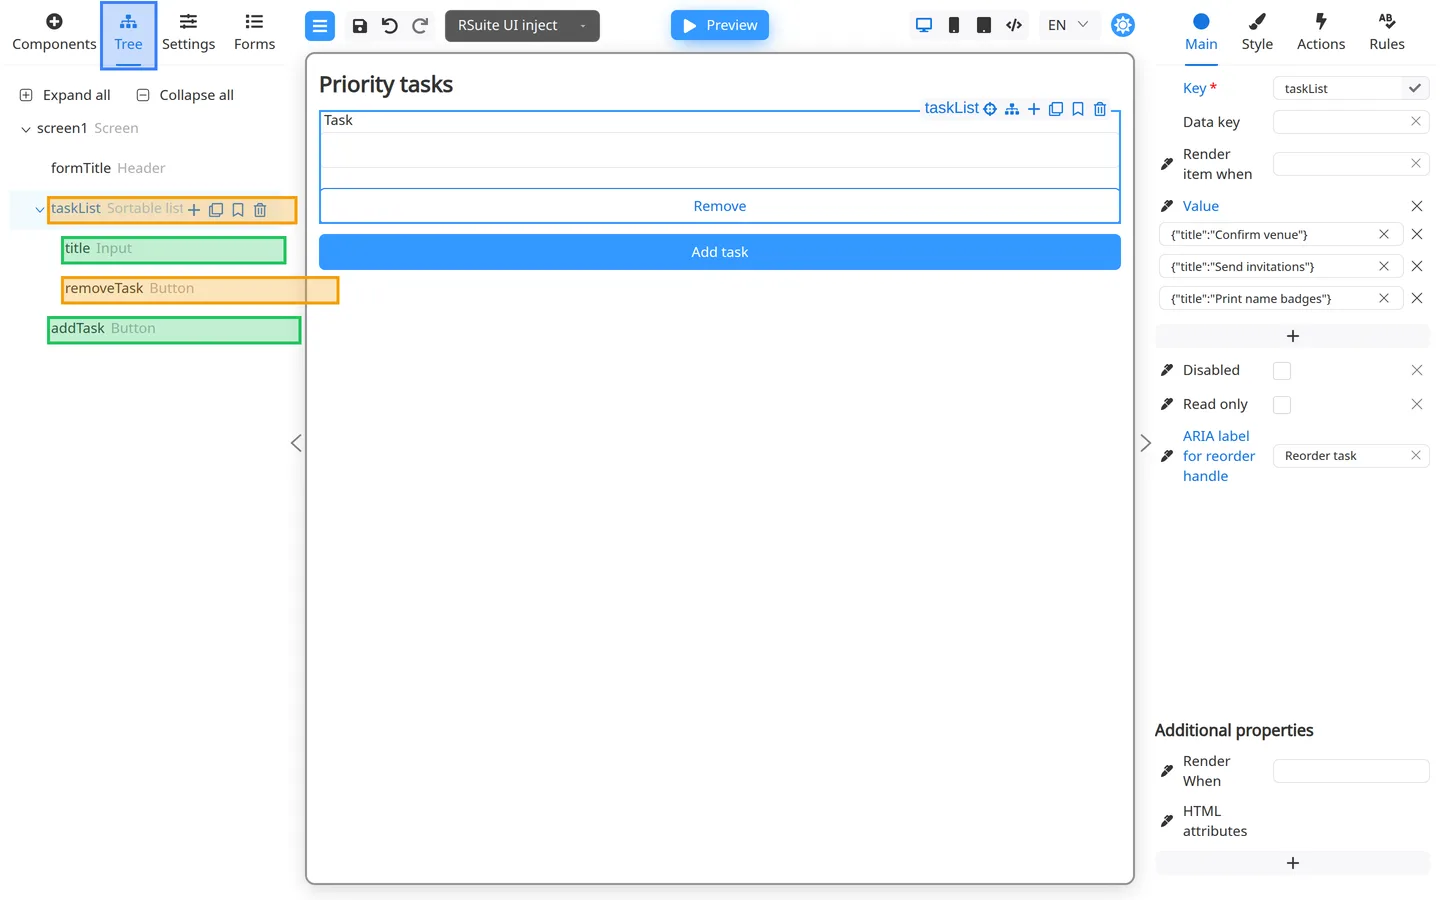Go to the Style properties tab
This screenshot has height=900, width=1440.
point(1257,33)
